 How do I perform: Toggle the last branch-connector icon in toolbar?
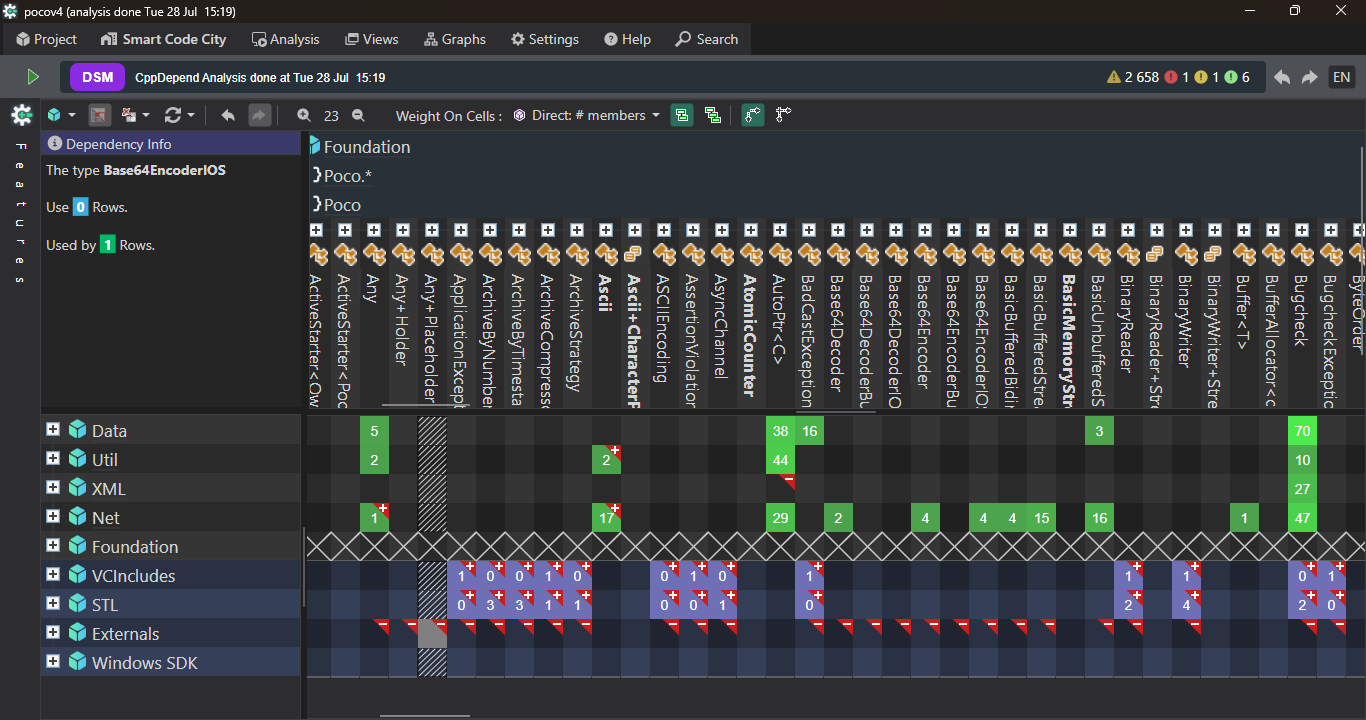(783, 115)
